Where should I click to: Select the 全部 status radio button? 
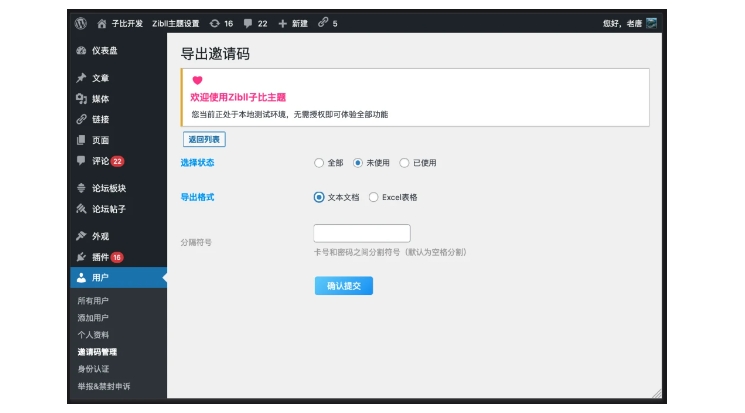[x=319, y=163]
